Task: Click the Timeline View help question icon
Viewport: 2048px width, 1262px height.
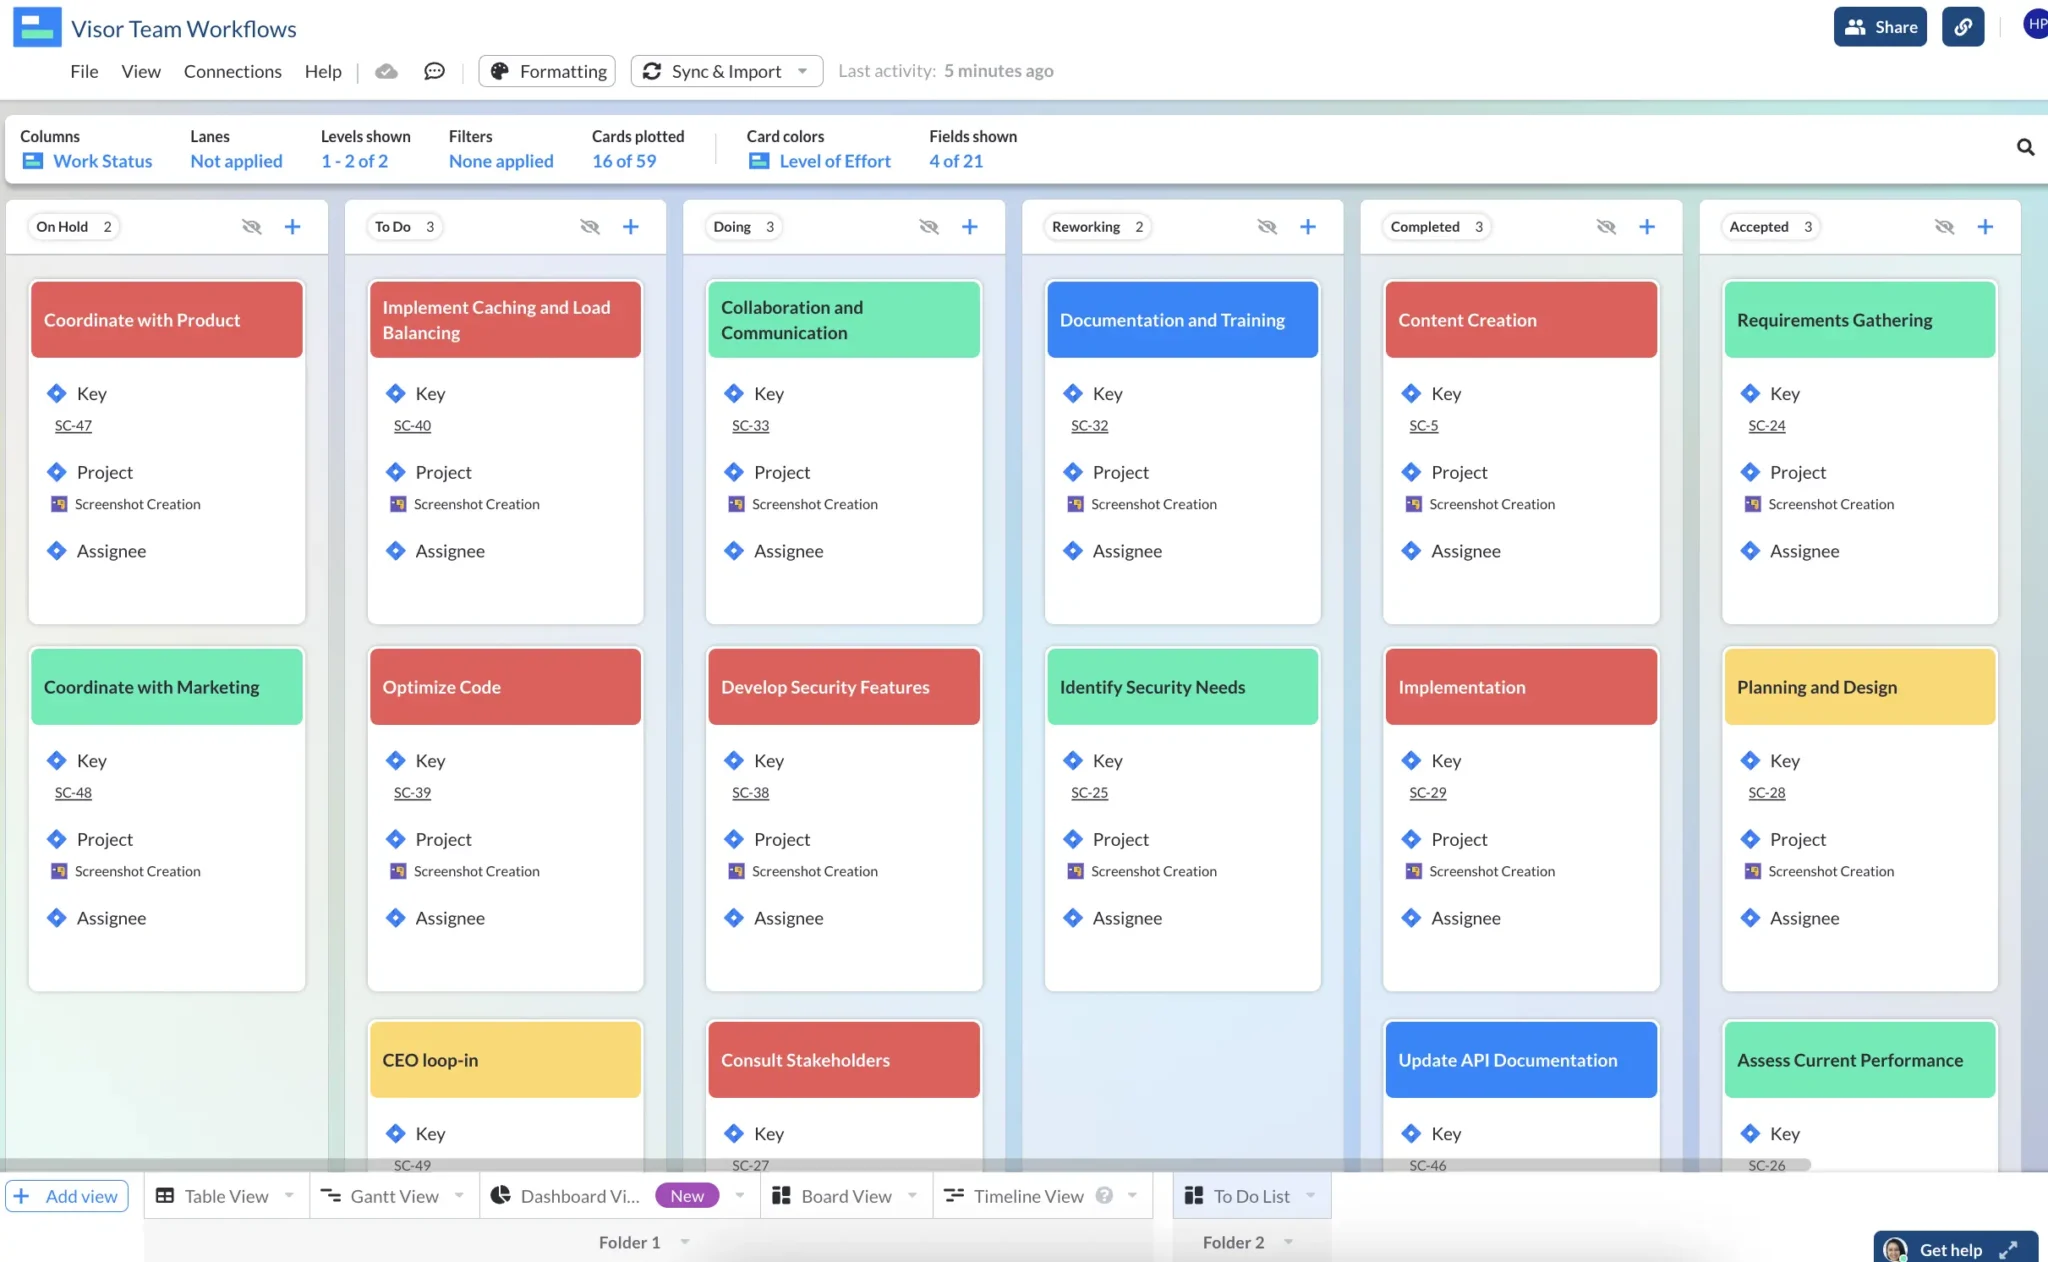Action: coord(1104,1196)
